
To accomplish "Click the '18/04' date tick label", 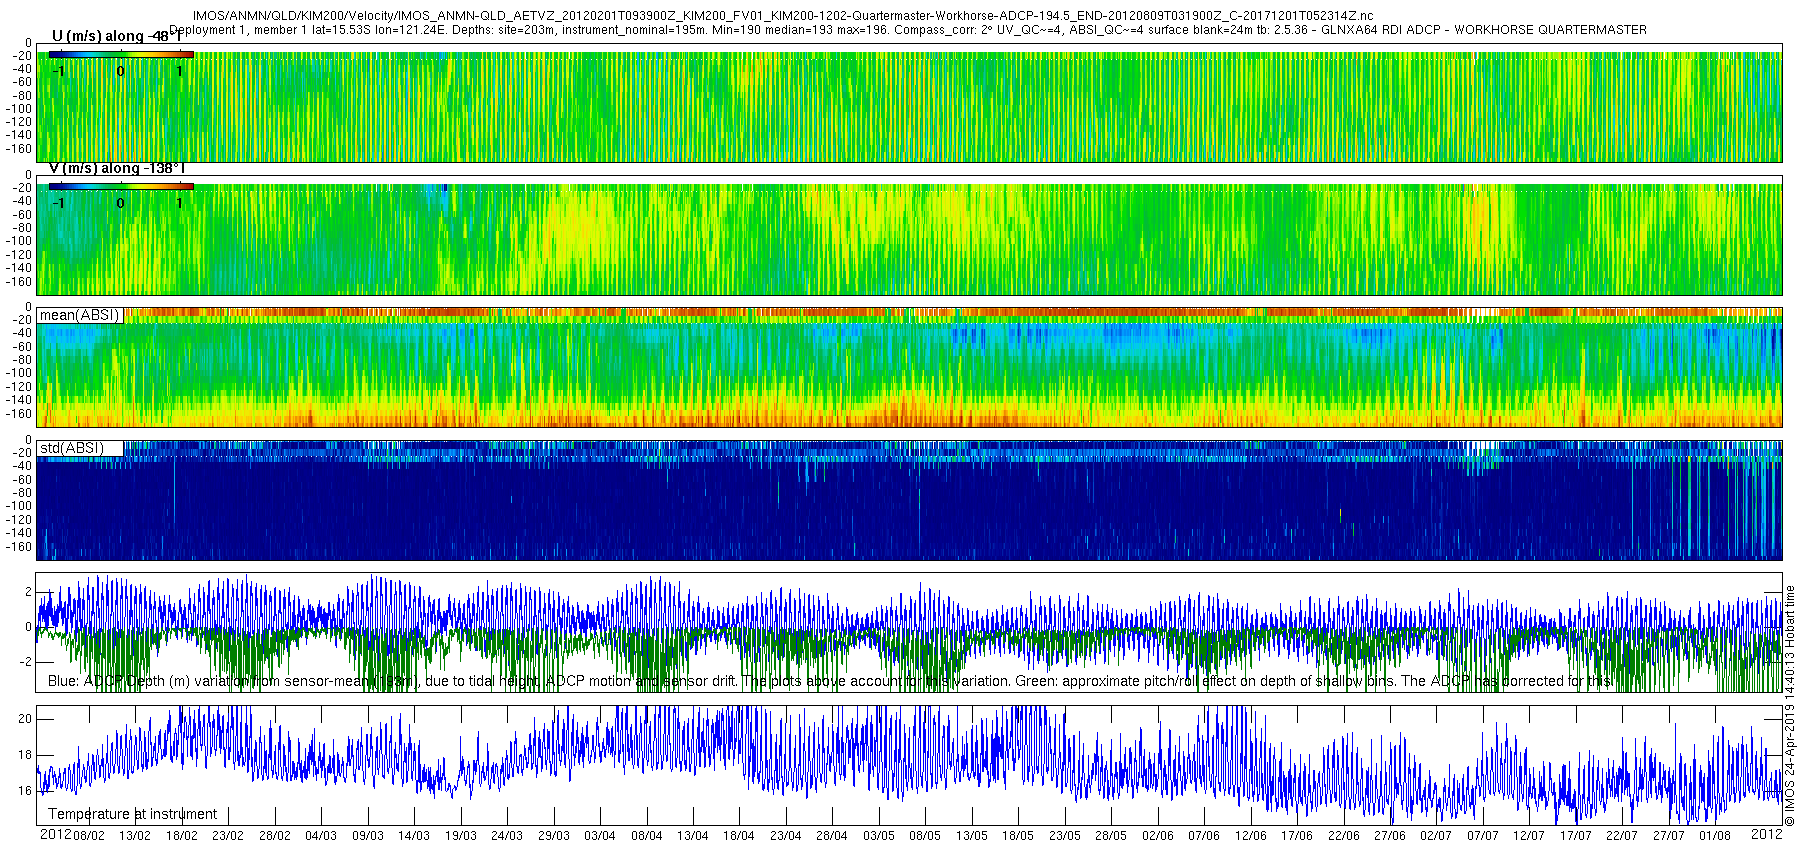I will (739, 836).
